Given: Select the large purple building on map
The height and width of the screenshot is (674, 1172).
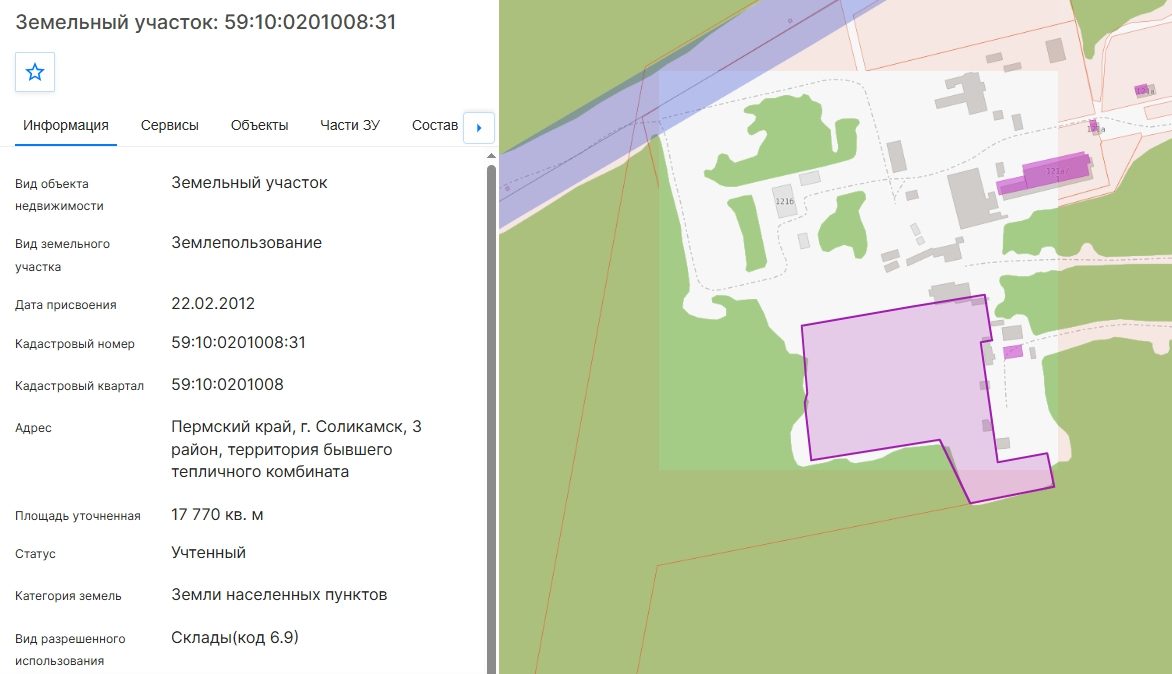Looking at the screenshot, I should coord(1045,173).
